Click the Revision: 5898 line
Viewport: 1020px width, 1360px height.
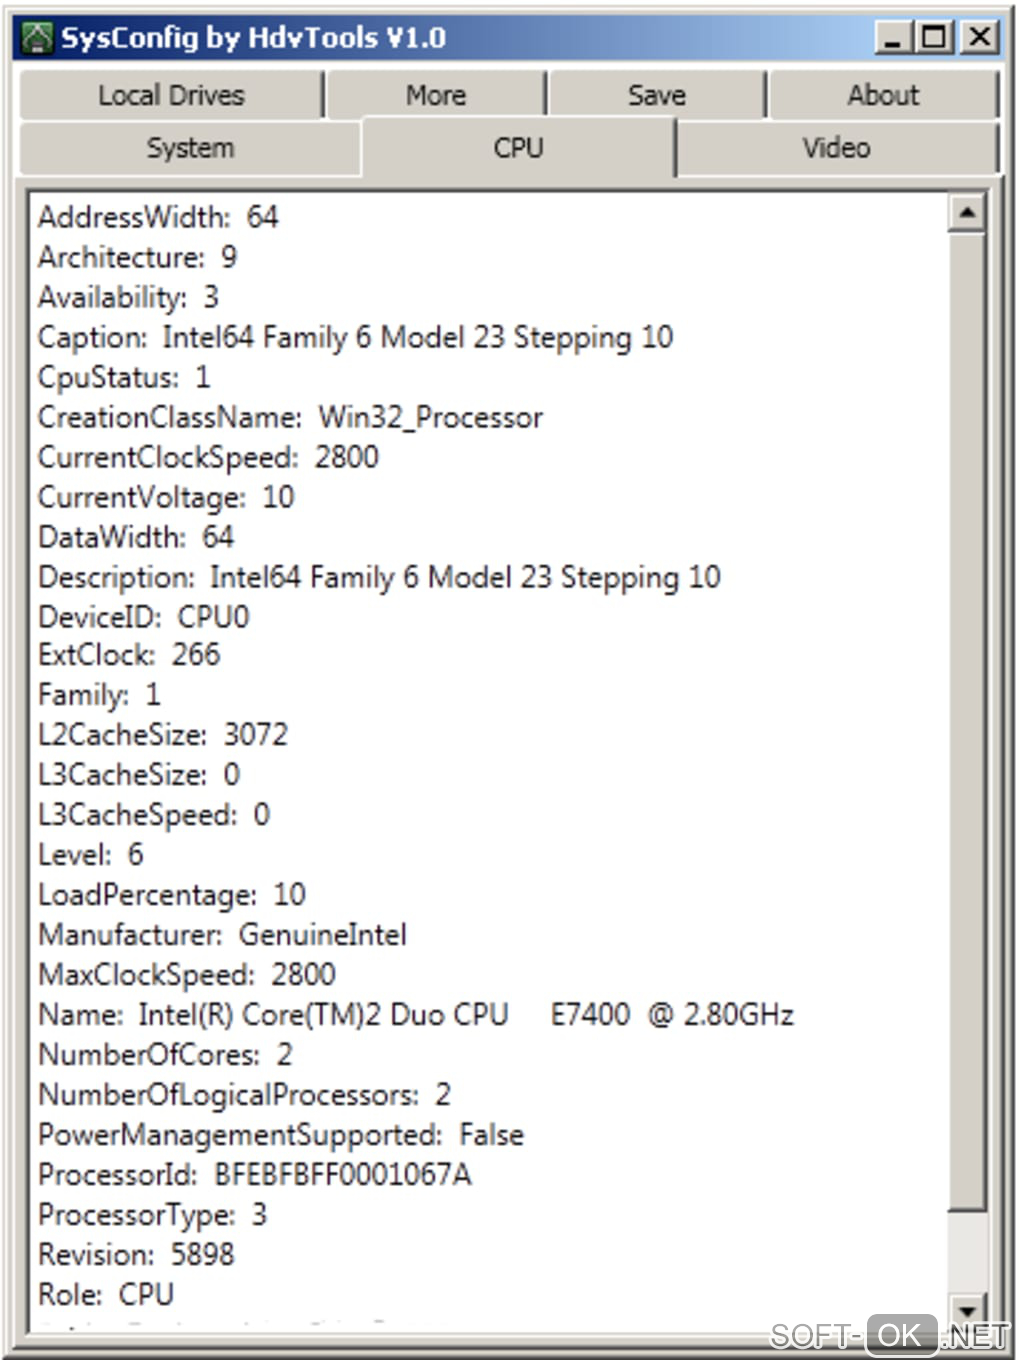[x=136, y=1254]
